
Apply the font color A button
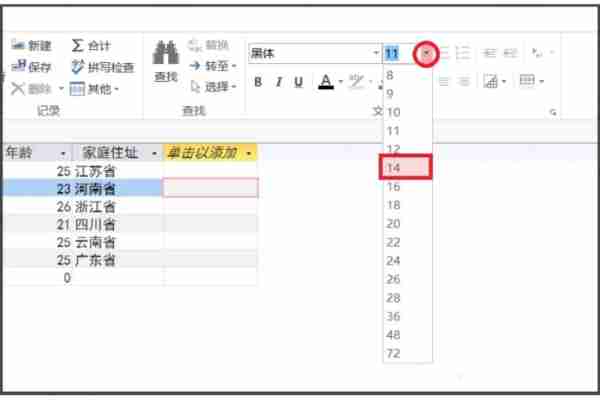pyautogui.click(x=326, y=82)
